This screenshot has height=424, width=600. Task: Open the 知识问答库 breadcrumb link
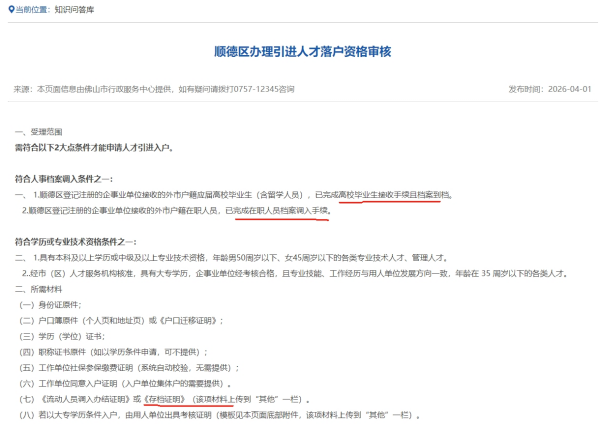74,10
